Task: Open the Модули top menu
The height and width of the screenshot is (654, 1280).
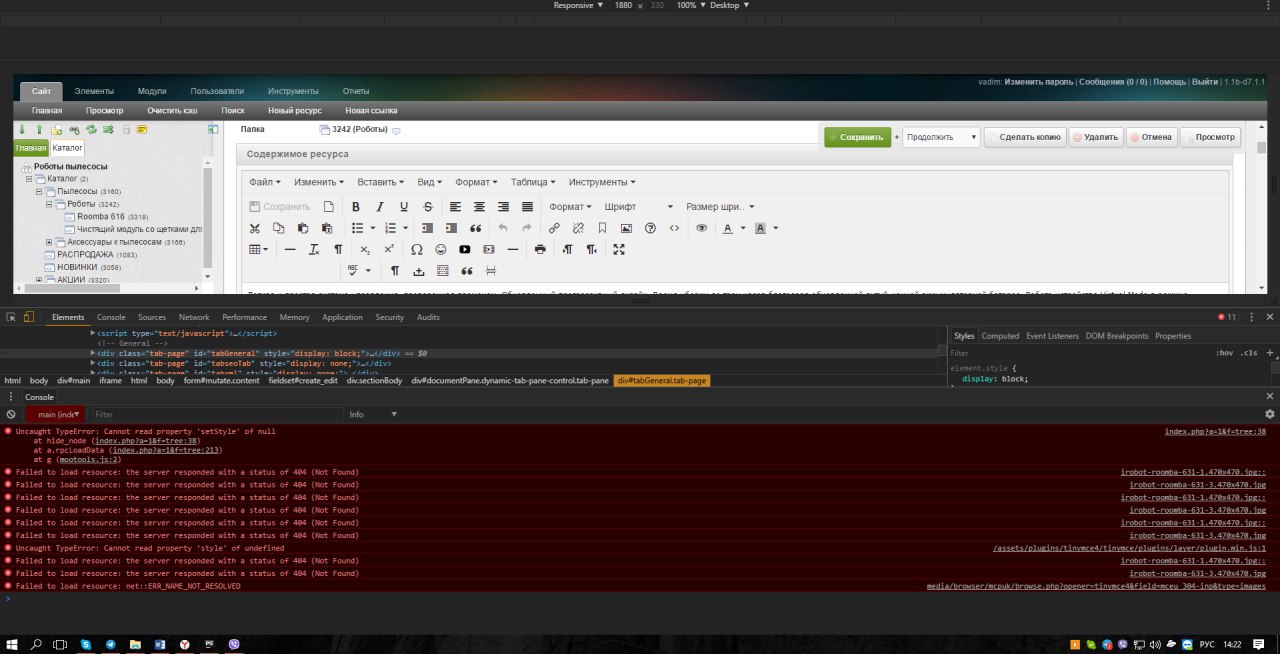Action: pyautogui.click(x=152, y=91)
